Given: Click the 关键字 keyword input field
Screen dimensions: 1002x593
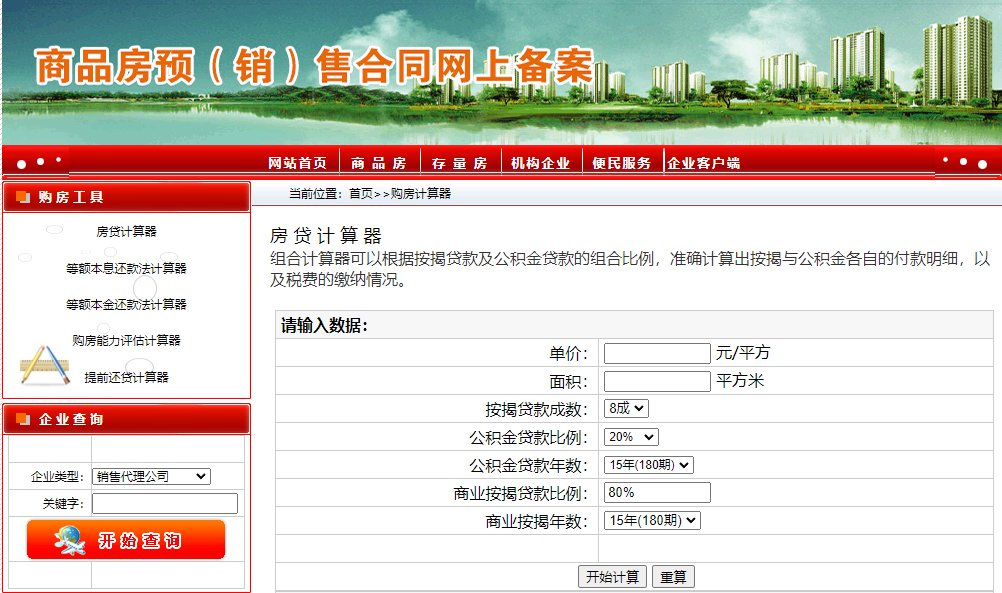Looking at the screenshot, I should tap(165, 503).
